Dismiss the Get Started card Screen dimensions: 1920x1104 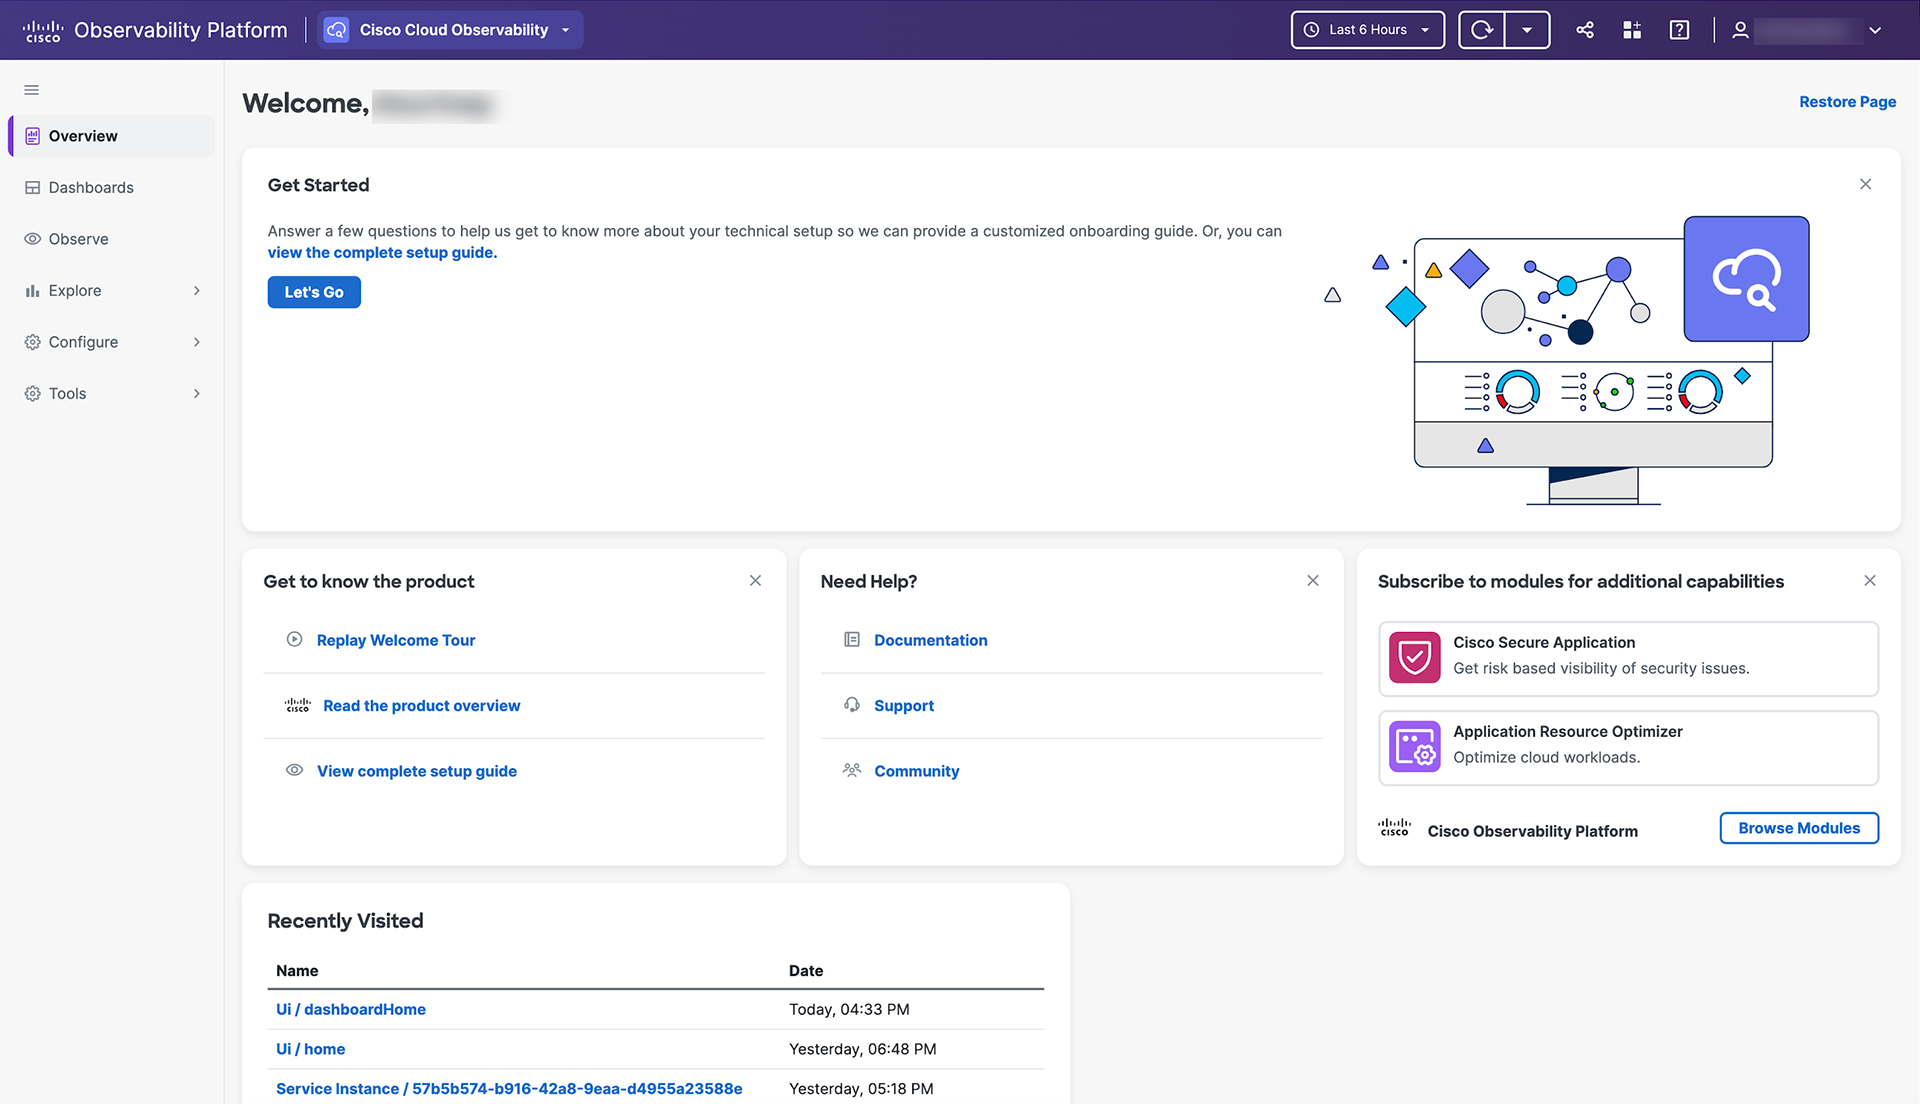[x=1865, y=184]
